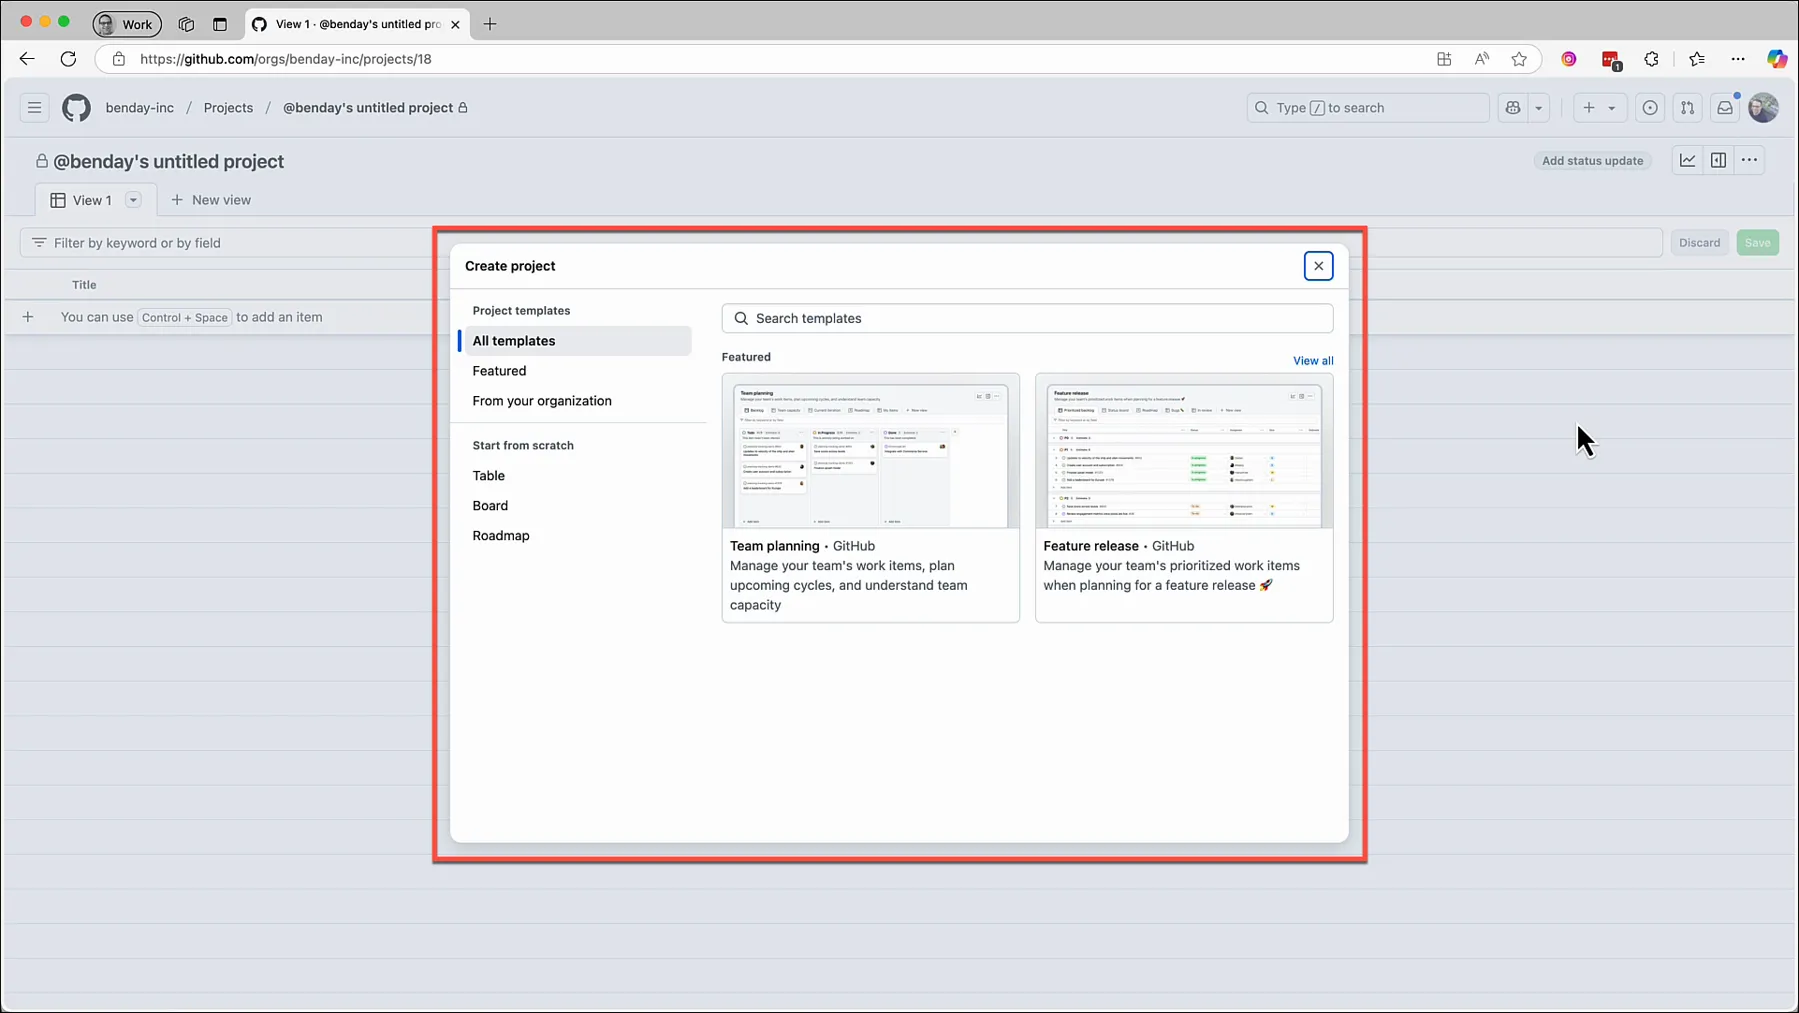Bookmark the page with the star icon
The image size is (1799, 1013).
pyautogui.click(x=1519, y=59)
